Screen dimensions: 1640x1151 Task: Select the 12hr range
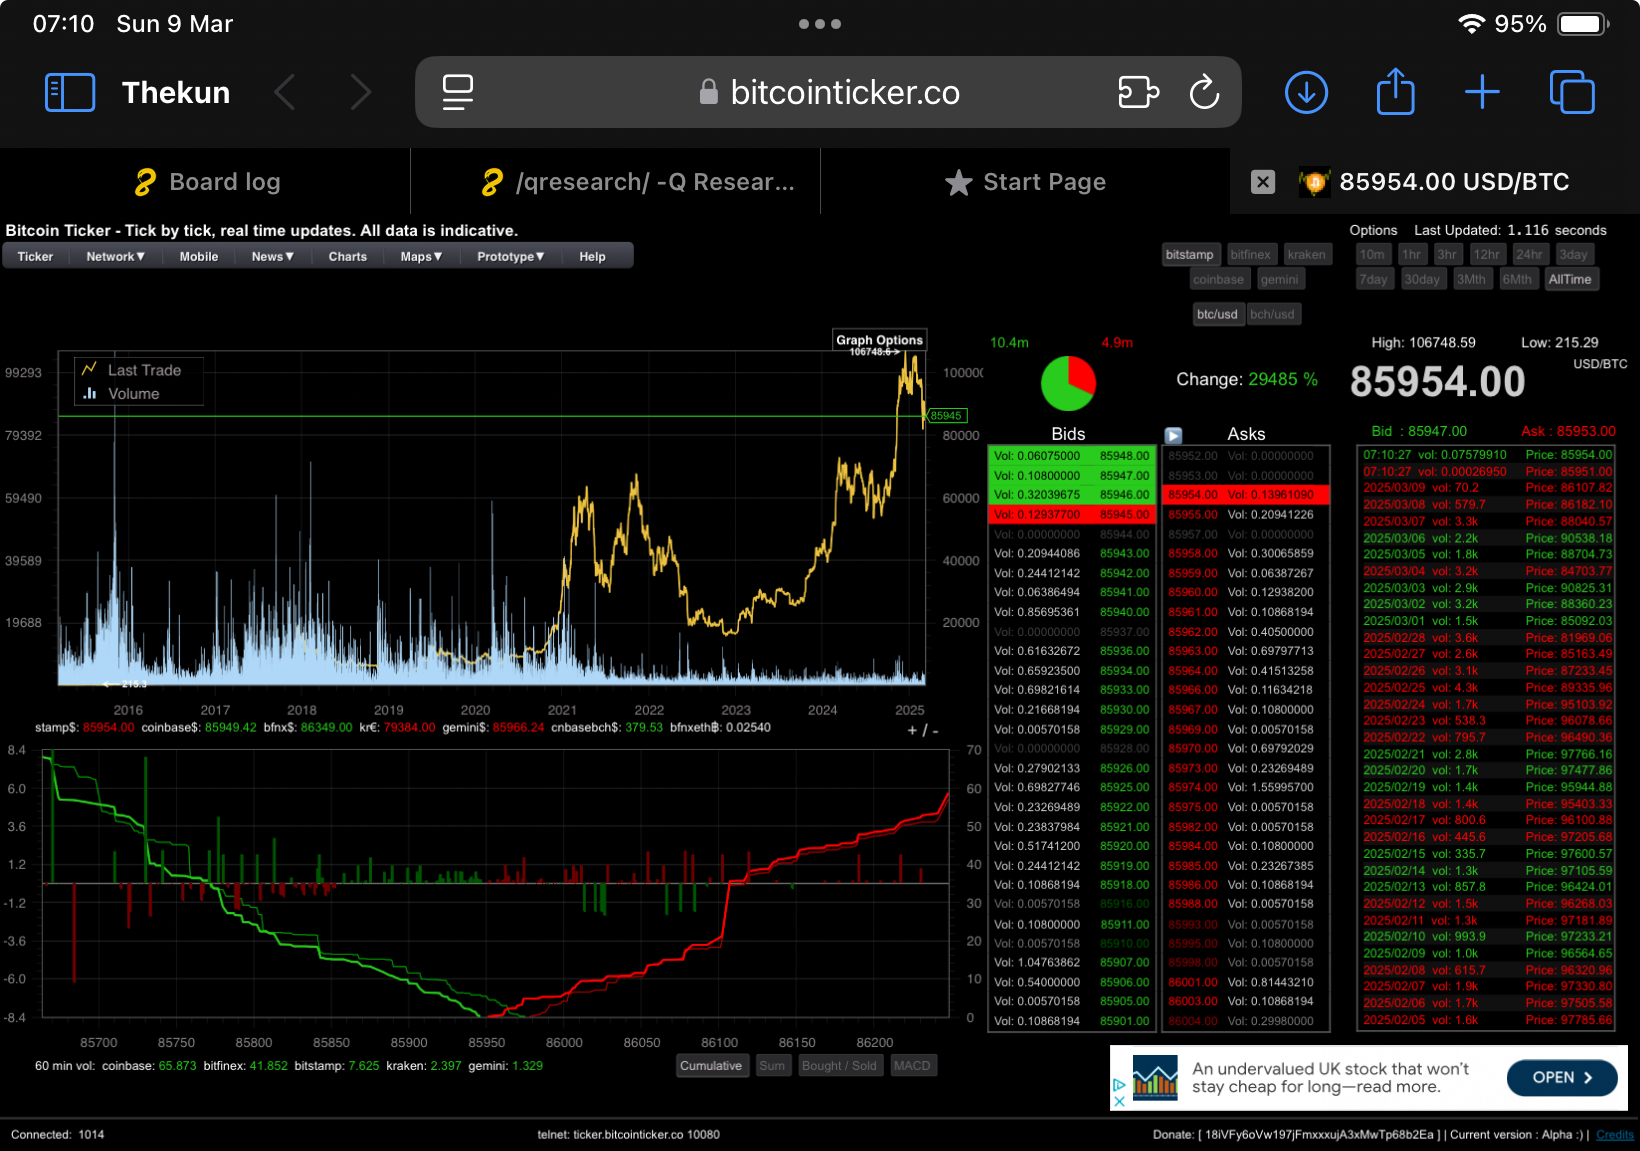point(1487,255)
